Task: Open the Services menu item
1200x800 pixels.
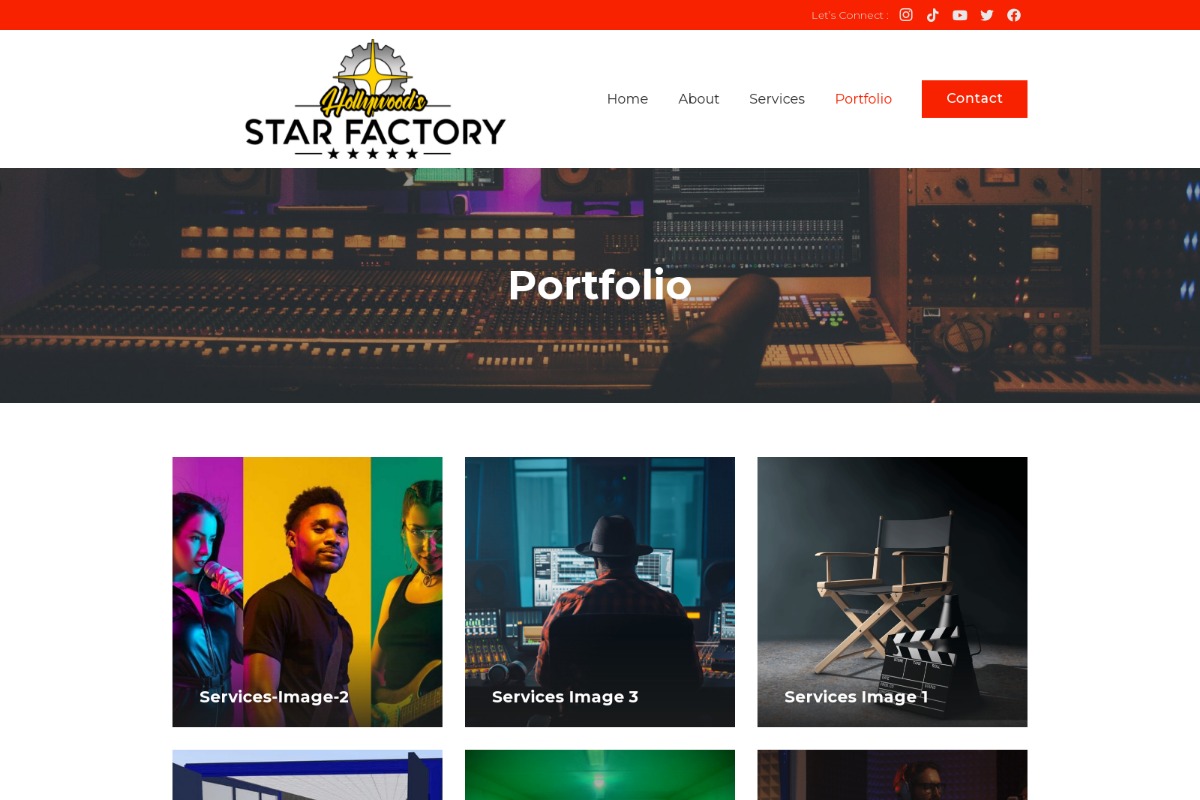Action: point(777,99)
